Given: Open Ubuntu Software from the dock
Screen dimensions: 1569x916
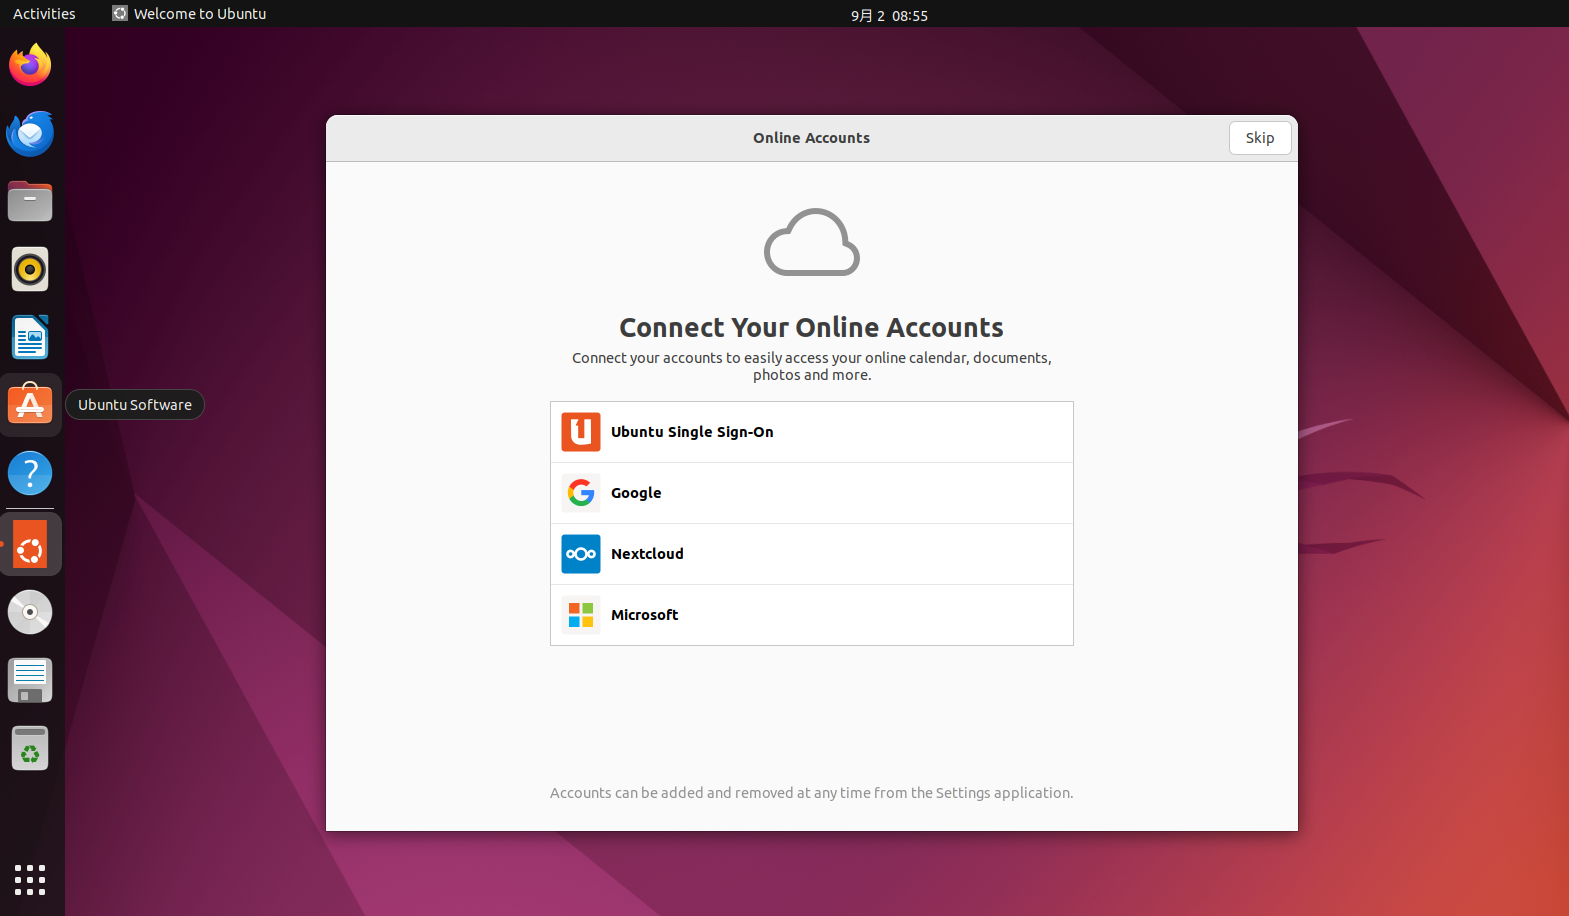Looking at the screenshot, I should click(x=30, y=405).
